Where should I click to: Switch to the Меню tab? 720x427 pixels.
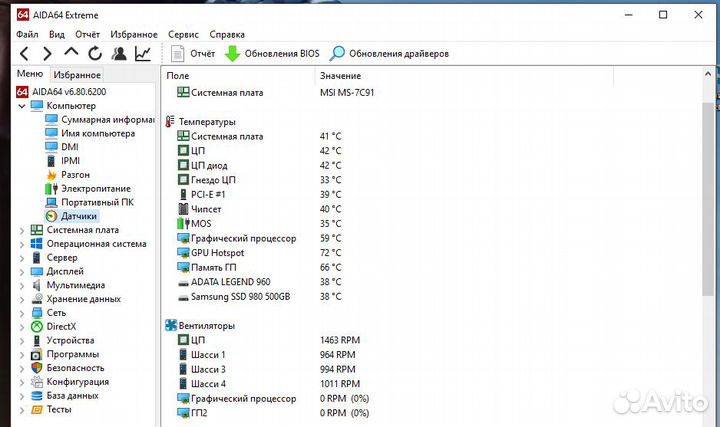[30, 74]
